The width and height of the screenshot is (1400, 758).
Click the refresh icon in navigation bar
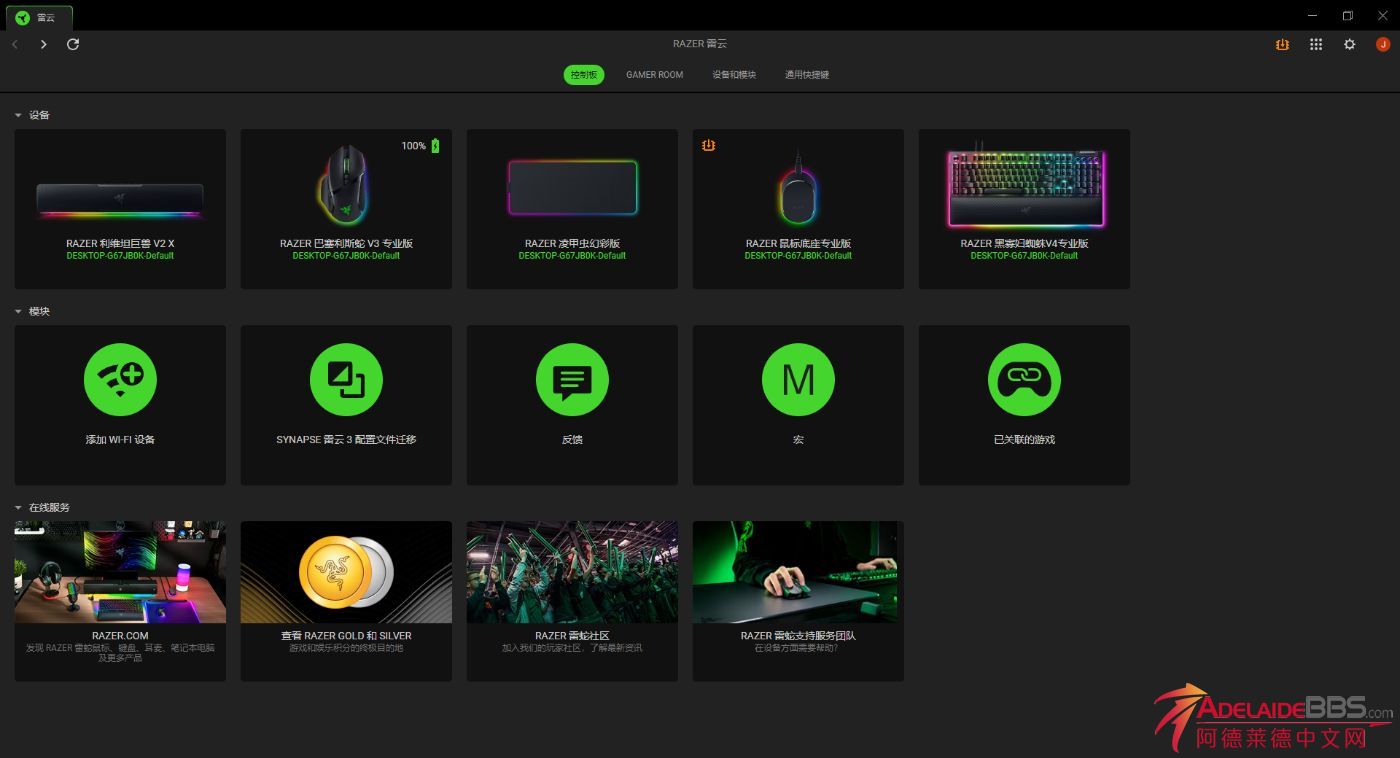click(73, 44)
